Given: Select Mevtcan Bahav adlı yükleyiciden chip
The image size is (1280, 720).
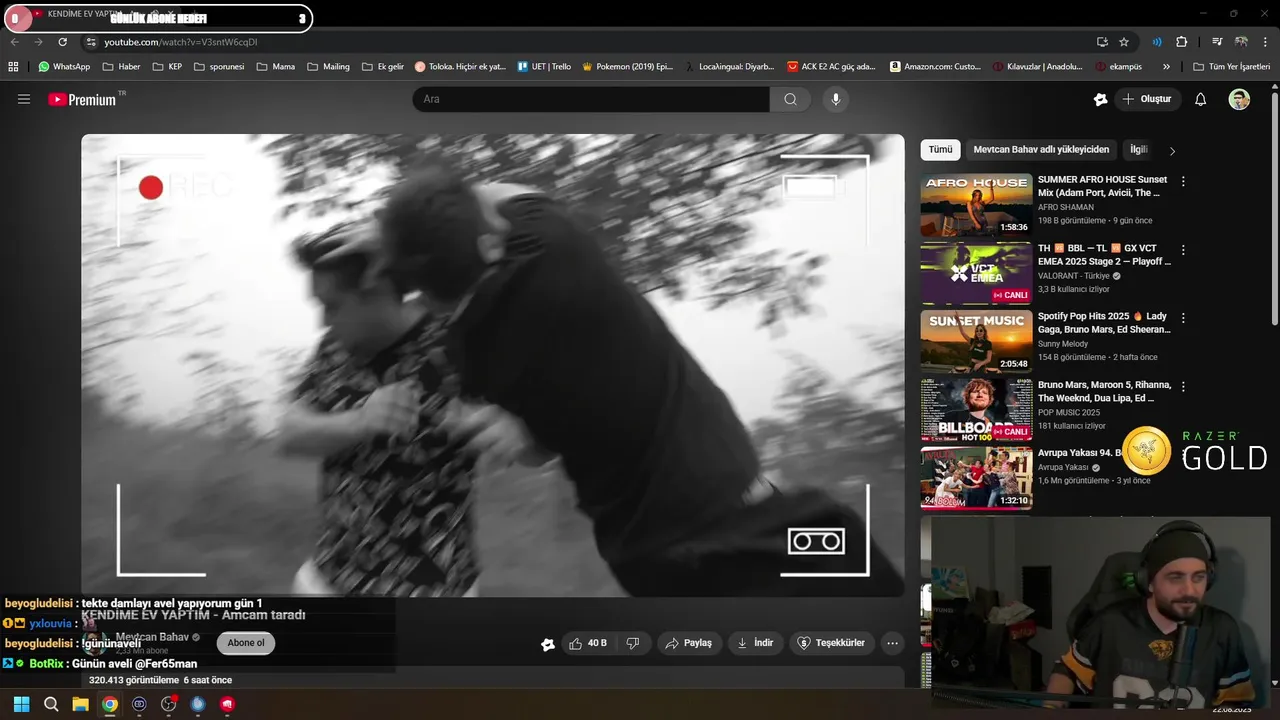Looking at the screenshot, I should coord(1041,150).
